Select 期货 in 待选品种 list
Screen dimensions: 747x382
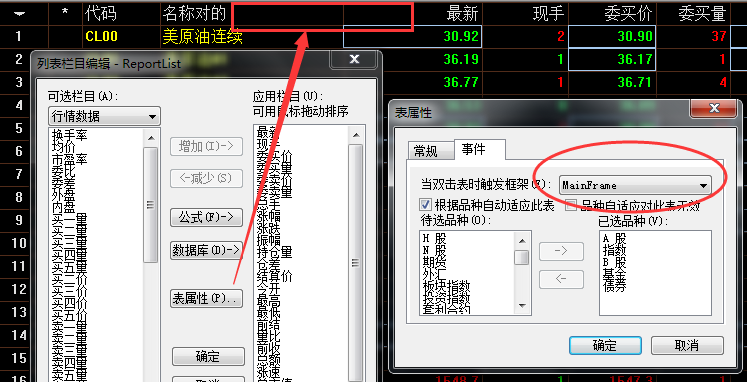pos(434,262)
